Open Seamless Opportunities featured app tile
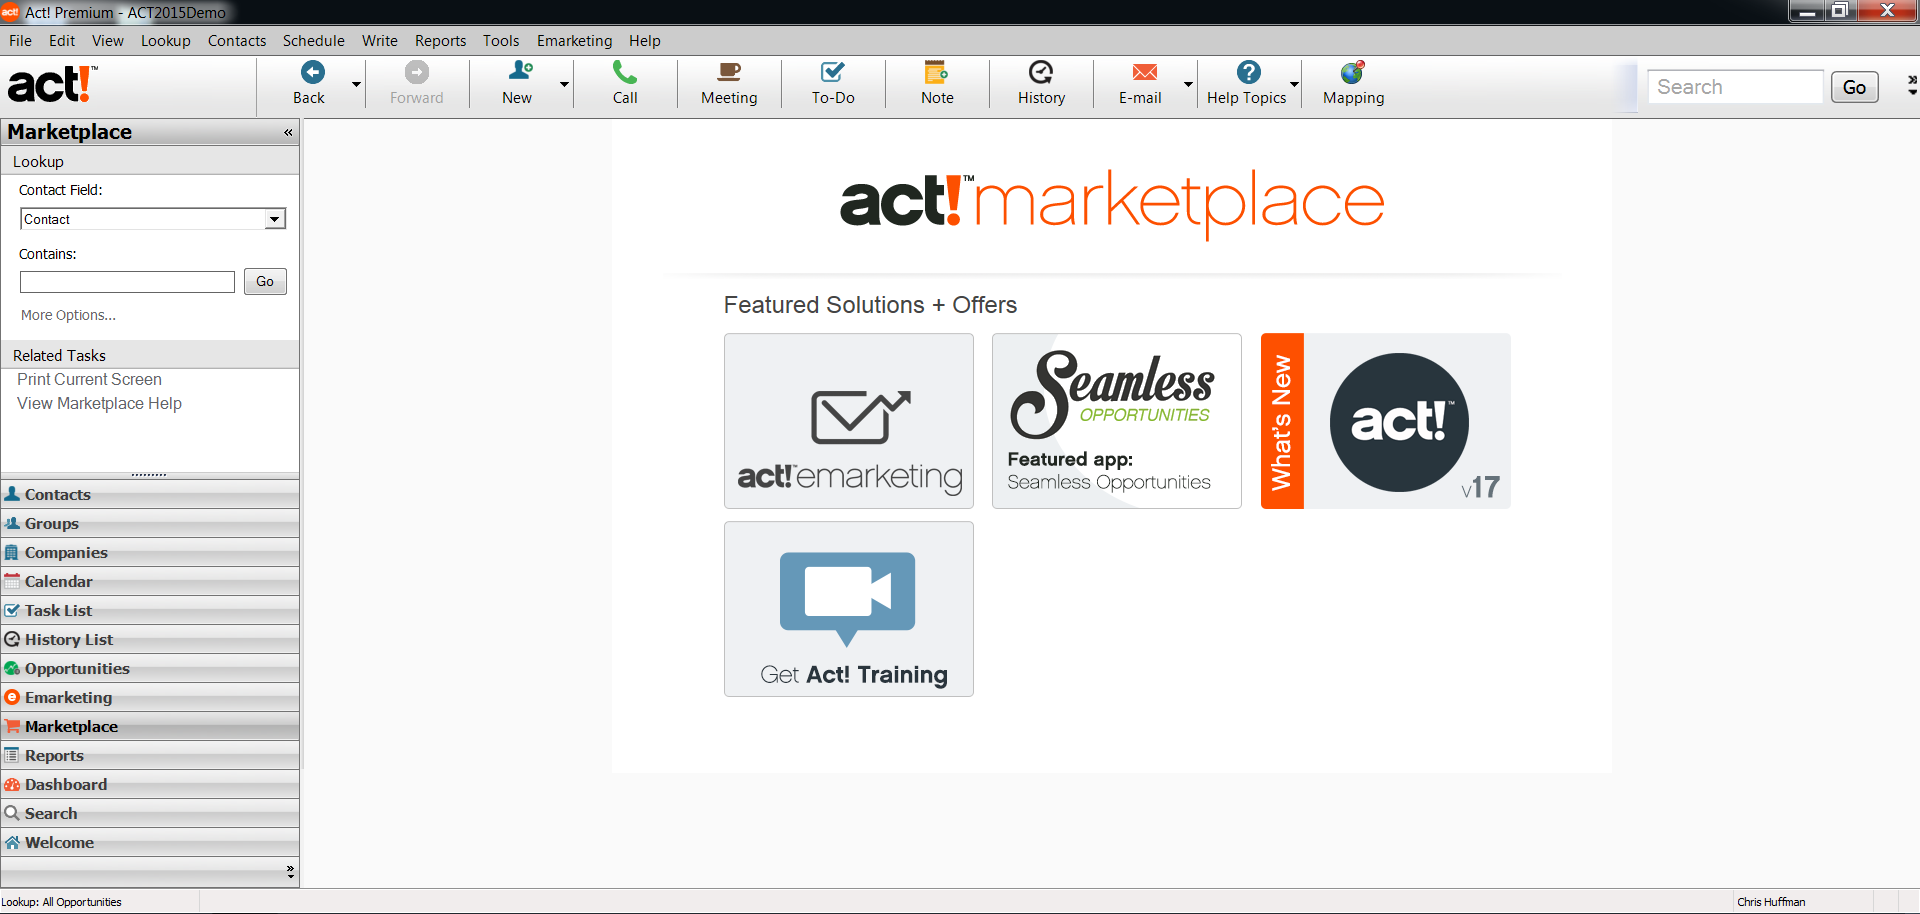Viewport: 1920px width, 914px height. tap(1117, 421)
